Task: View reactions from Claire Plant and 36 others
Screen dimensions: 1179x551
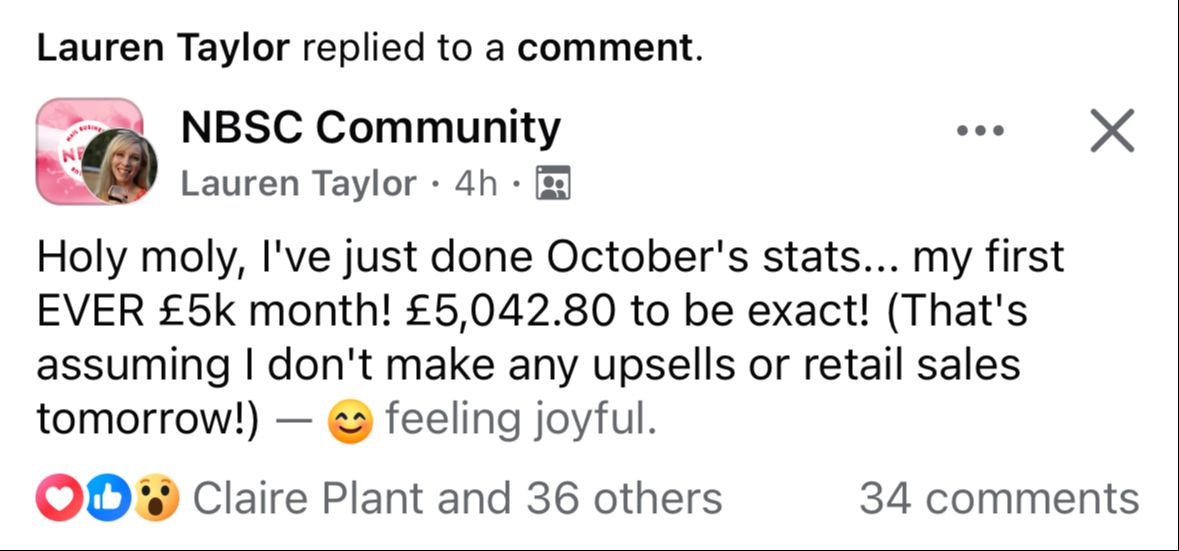Action: [456, 498]
